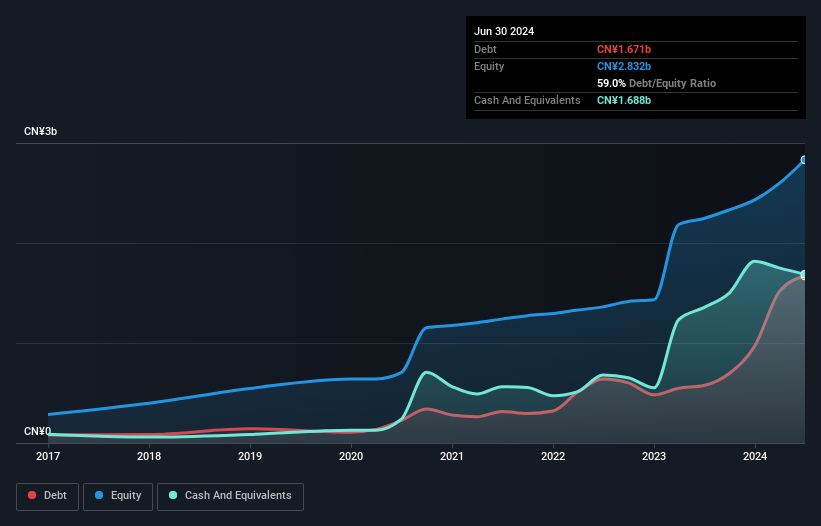This screenshot has width=821, height=526.
Task: Click the 59.0% Debt/Equity Ratio text
Action: click(x=656, y=83)
